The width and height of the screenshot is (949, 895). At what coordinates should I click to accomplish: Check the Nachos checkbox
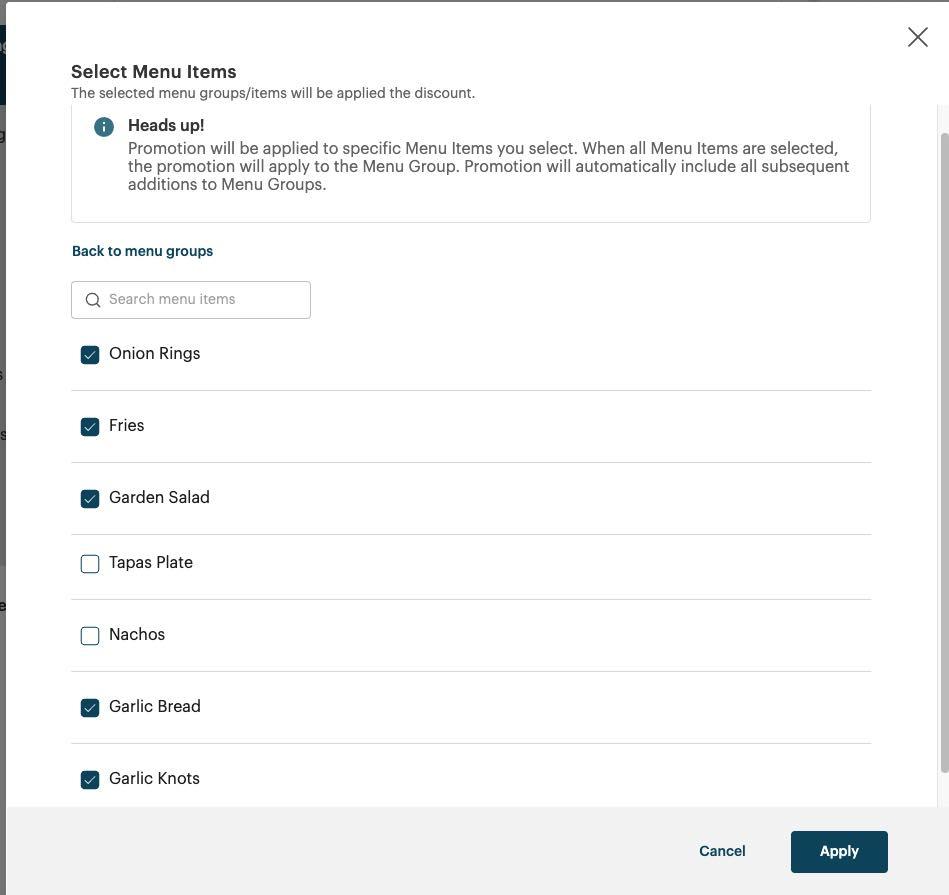click(90, 635)
